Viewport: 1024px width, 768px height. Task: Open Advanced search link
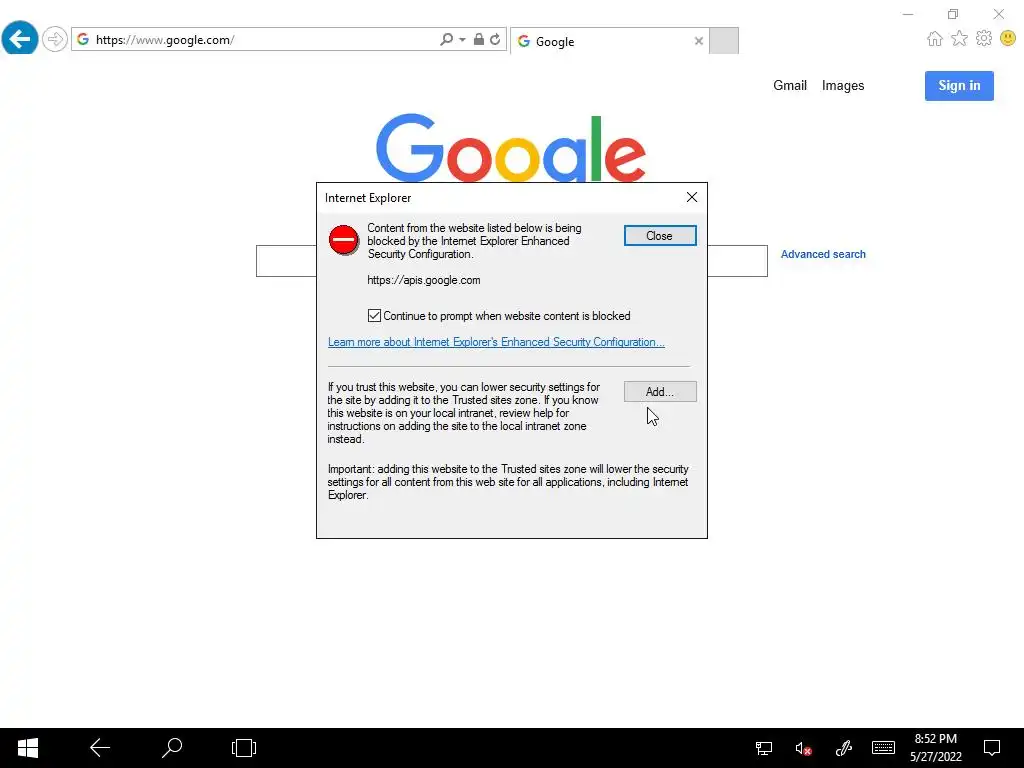coord(823,254)
